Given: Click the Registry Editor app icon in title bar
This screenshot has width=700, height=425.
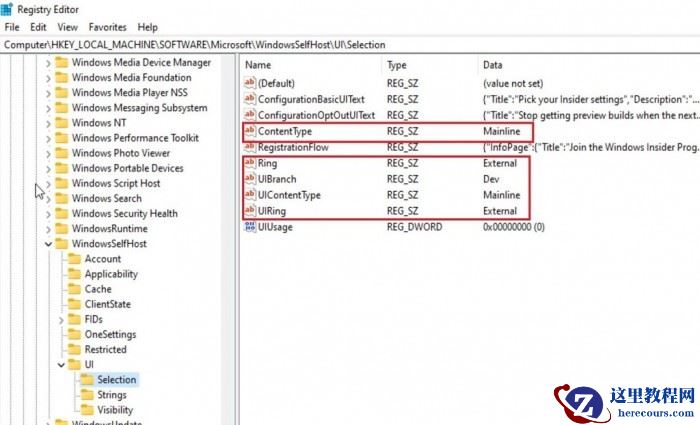Looking at the screenshot, I should coord(7,9).
